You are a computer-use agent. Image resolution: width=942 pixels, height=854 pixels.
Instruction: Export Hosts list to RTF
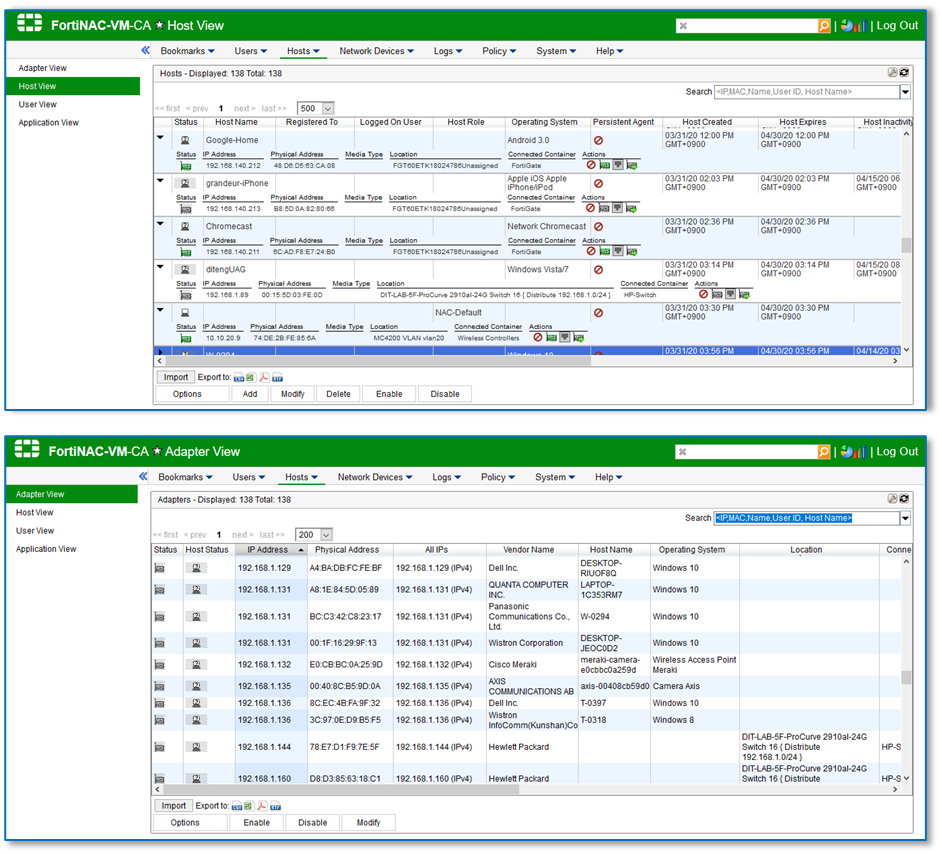277,378
